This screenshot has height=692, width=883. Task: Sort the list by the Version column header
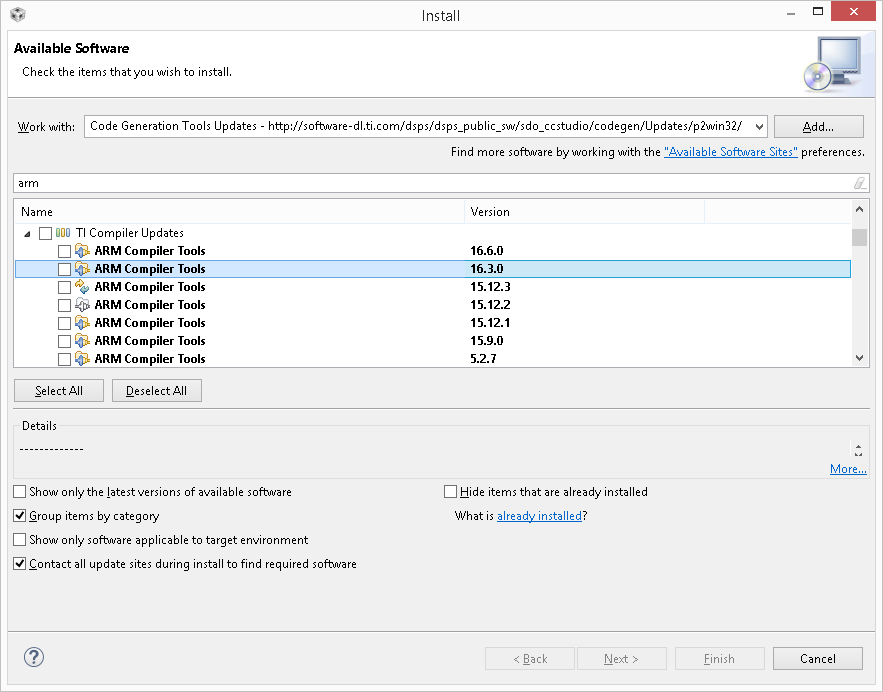pyautogui.click(x=584, y=212)
